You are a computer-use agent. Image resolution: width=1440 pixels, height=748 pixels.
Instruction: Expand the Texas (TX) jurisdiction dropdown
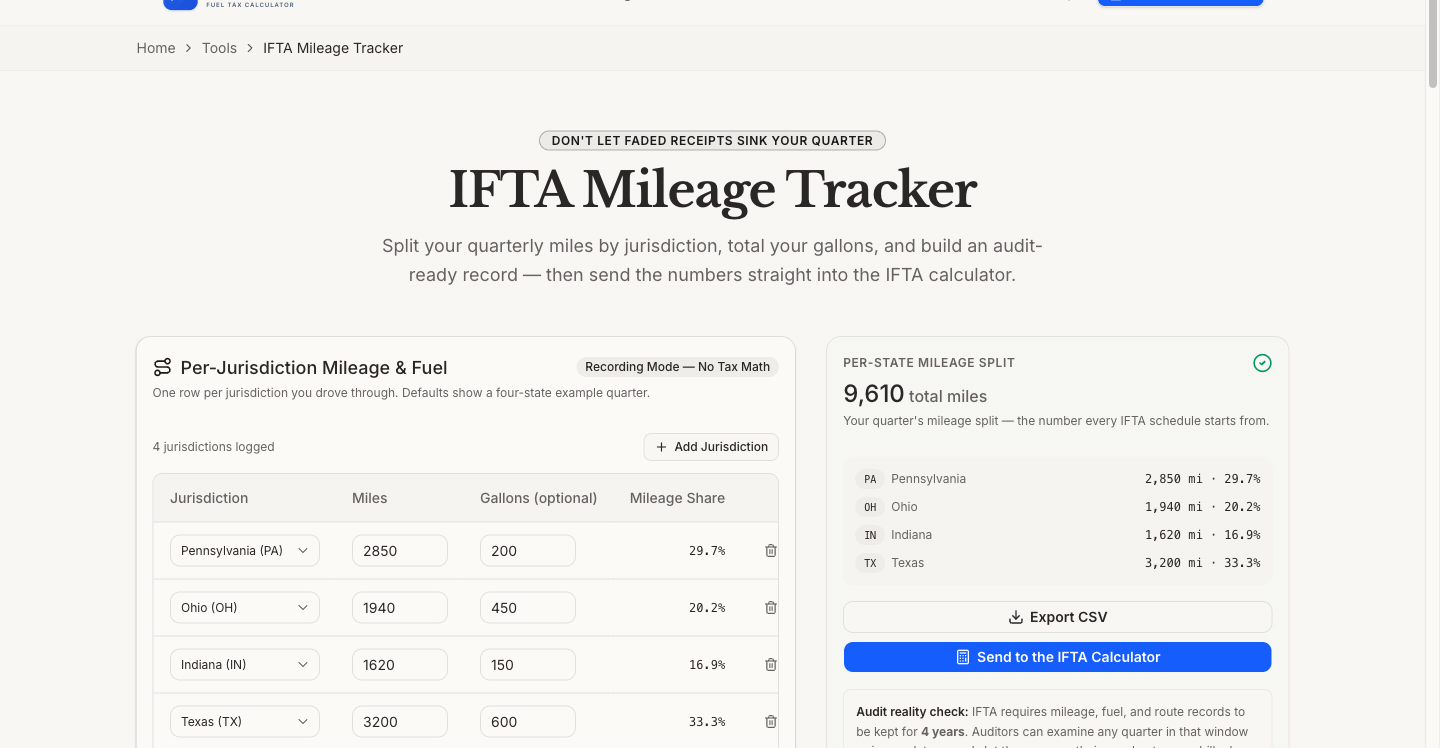[x=245, y=721]
